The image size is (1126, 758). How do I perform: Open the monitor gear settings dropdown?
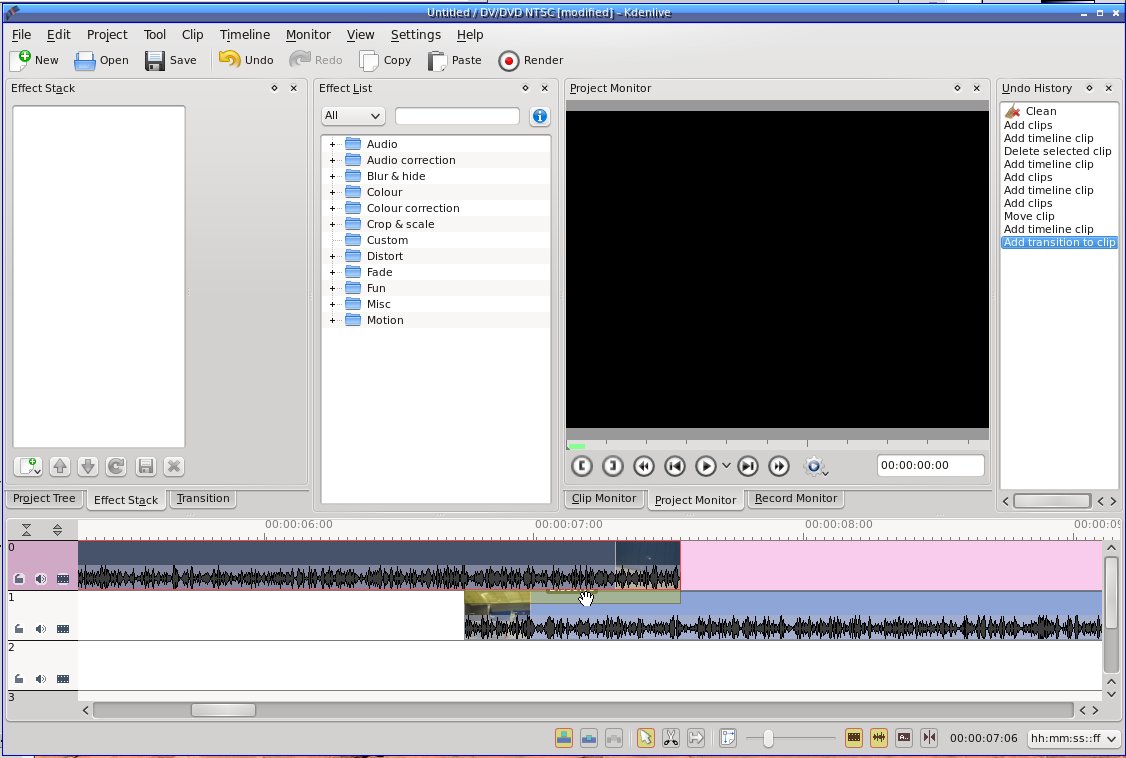[815, 467]
